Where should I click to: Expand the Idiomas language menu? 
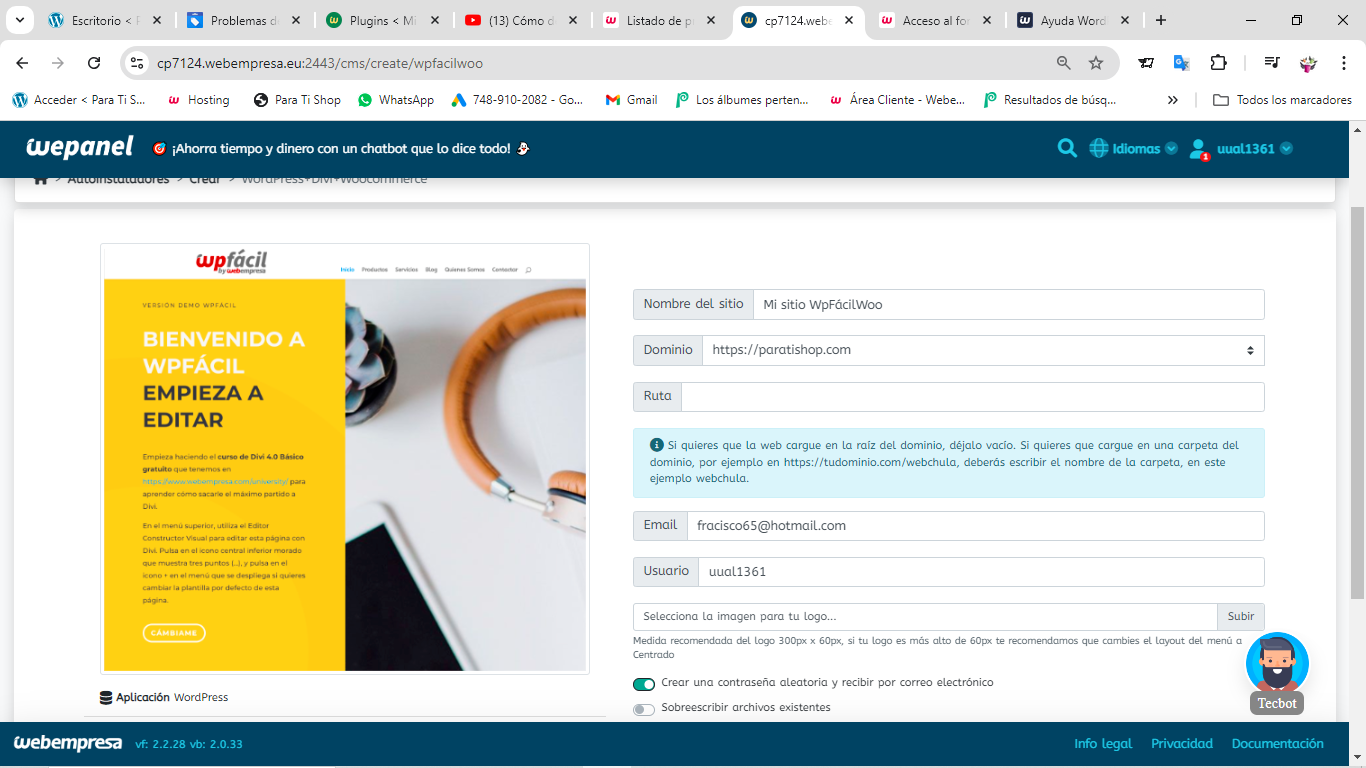(1133, 148)
